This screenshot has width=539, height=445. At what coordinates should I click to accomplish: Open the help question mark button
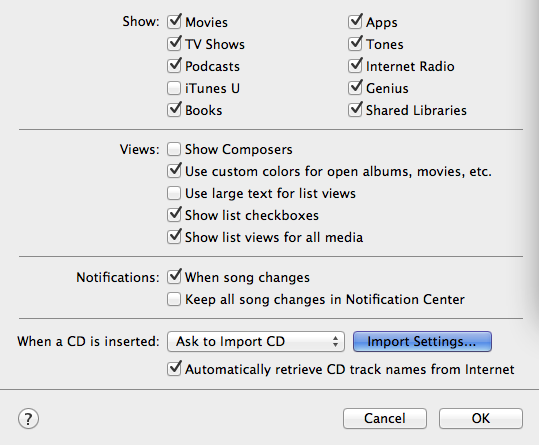tap(28, 419)
